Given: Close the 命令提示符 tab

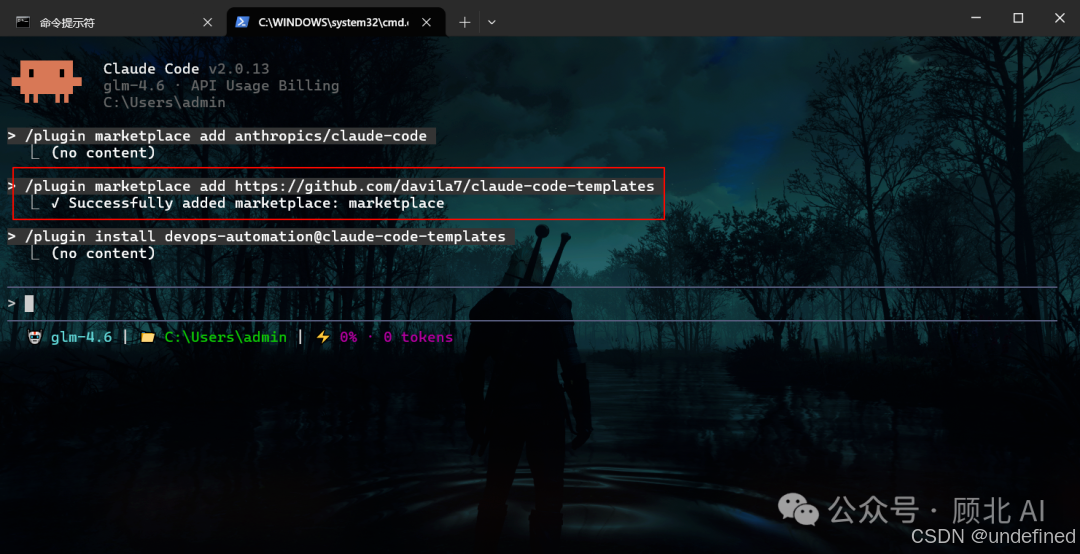Looking at the screenshot, I should point(207,22).
